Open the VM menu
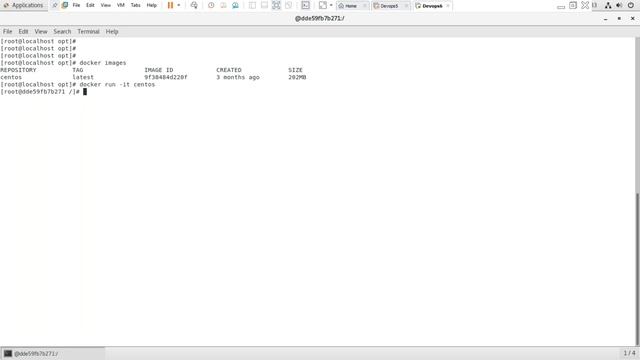The width and height of the screenshot is (640, 360). (121, 5)
